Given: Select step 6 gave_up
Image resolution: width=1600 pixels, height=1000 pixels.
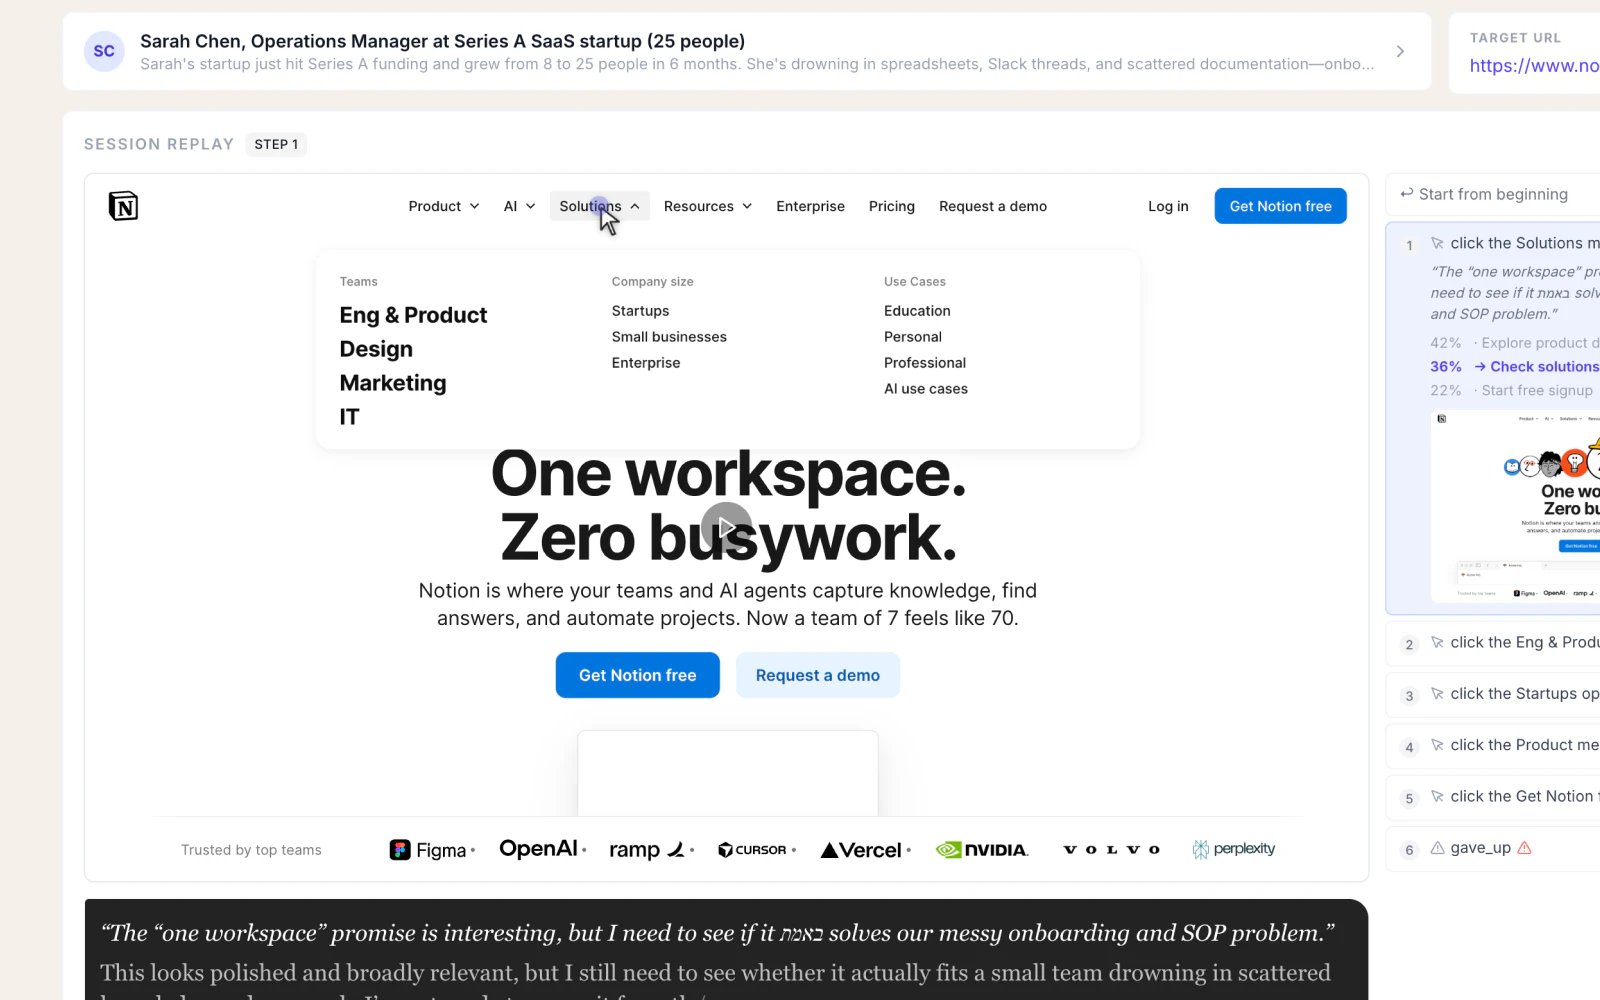Looking at the screenshot, I should (x=1493, y=849).
